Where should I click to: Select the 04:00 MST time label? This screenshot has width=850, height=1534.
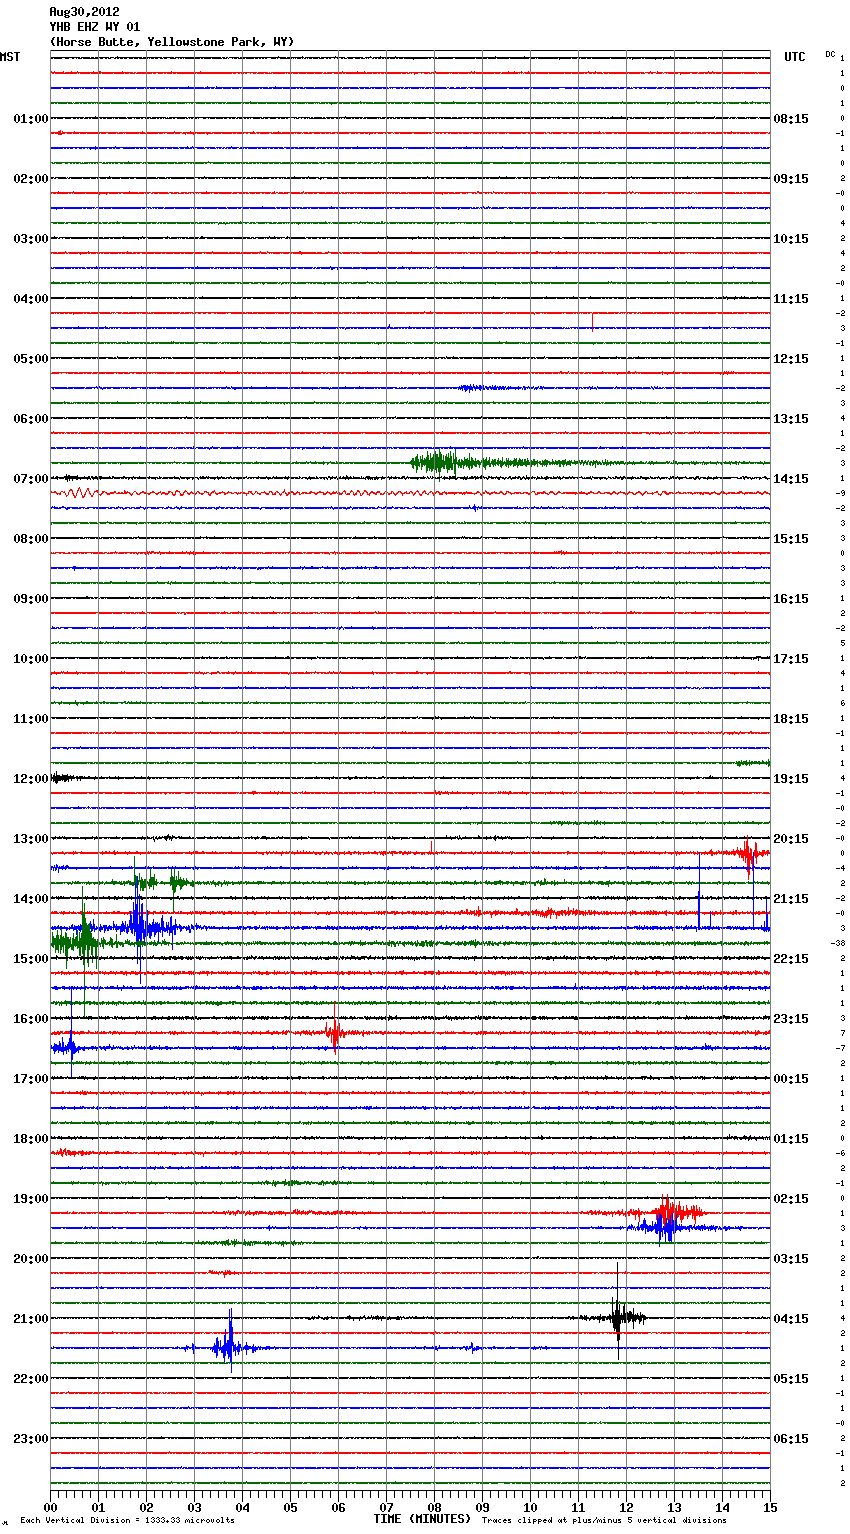point(31,299)
